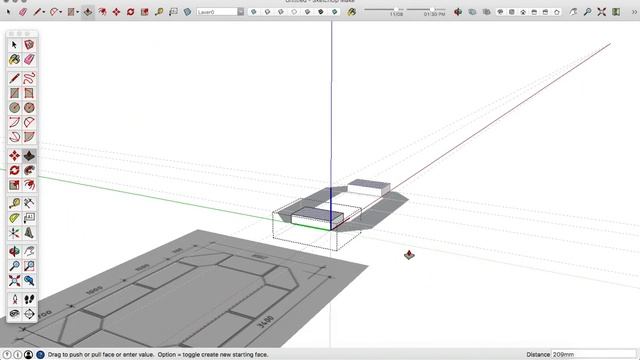Toggle Back Edges style
The image size is (640, 360).
click(267, 12)
